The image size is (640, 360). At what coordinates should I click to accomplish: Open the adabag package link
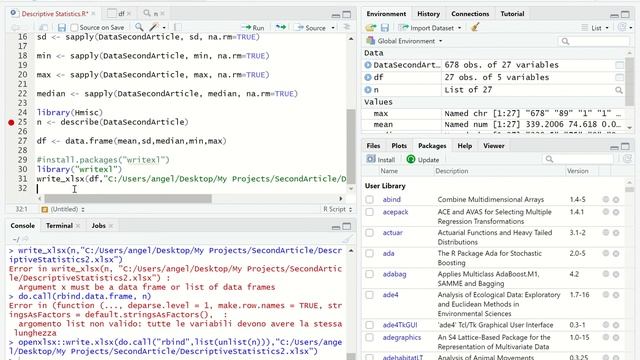point(394,274)
